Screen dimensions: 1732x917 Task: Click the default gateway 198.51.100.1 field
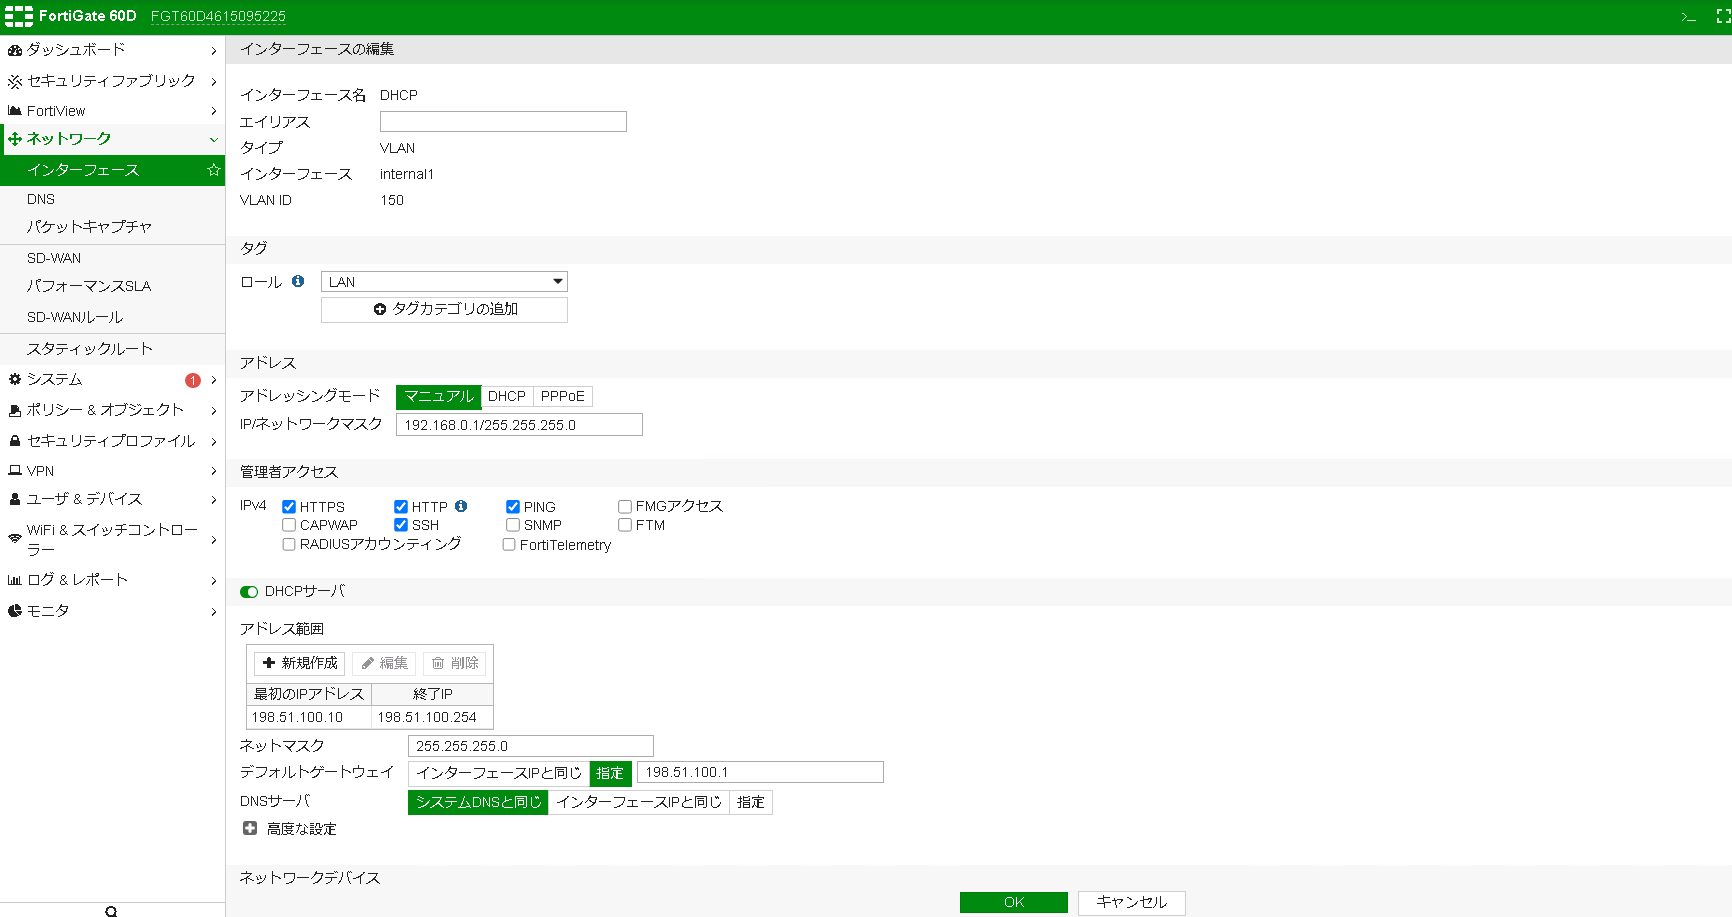pos(760,773)
